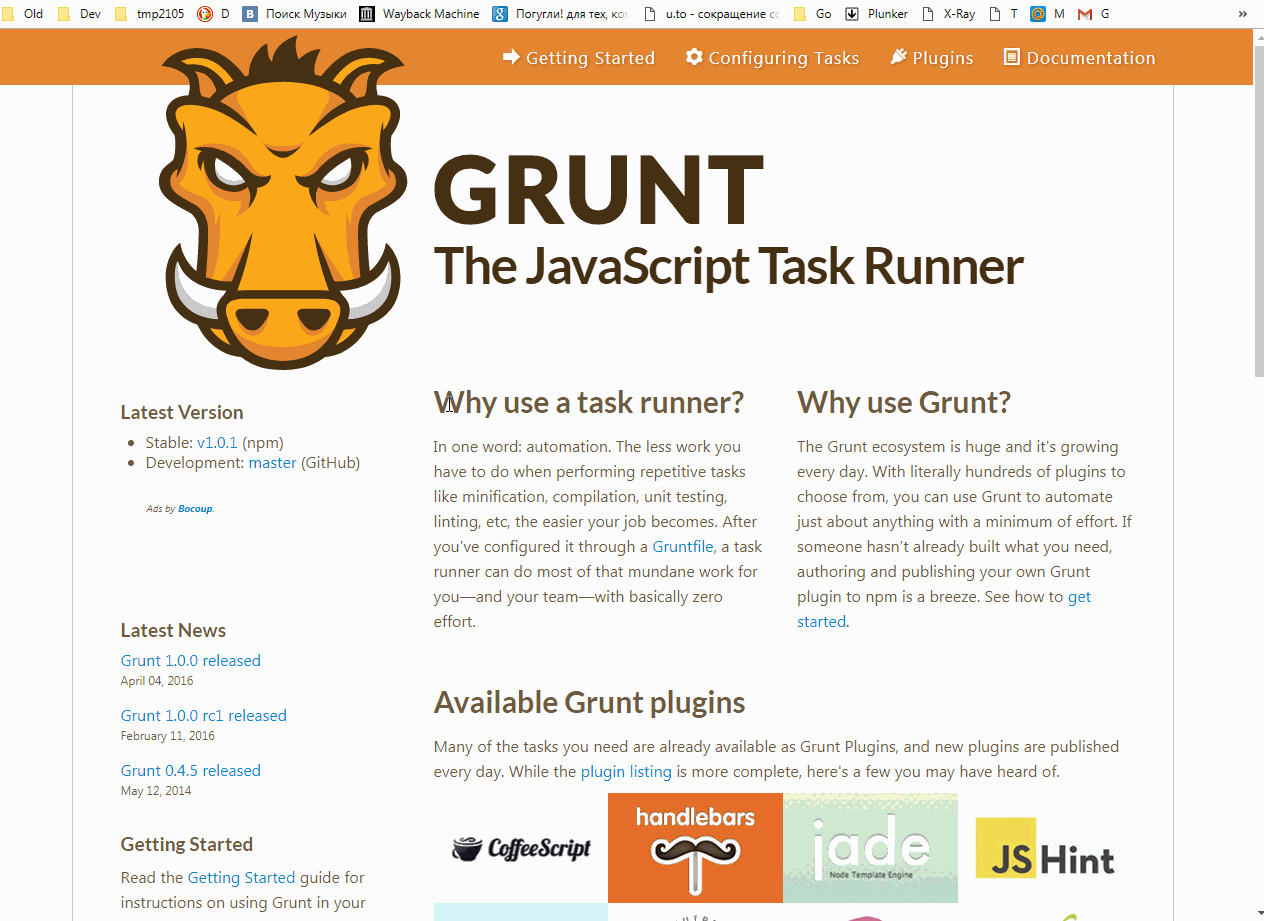Screen dimensions: 1264x921
Task: Click the JSHint plugin logo
Action: pyautogui.click(x=1045, y=848)
